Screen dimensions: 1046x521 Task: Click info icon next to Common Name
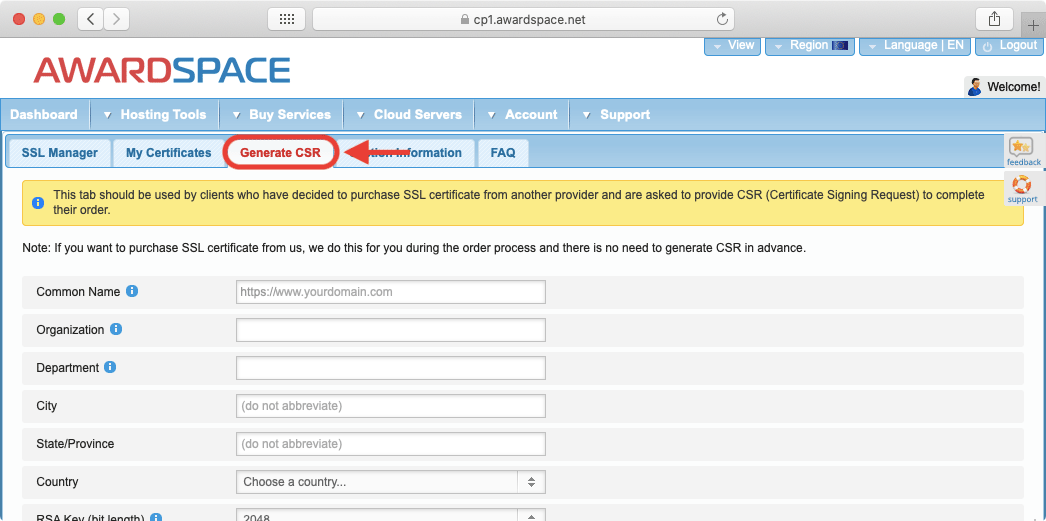132,292
